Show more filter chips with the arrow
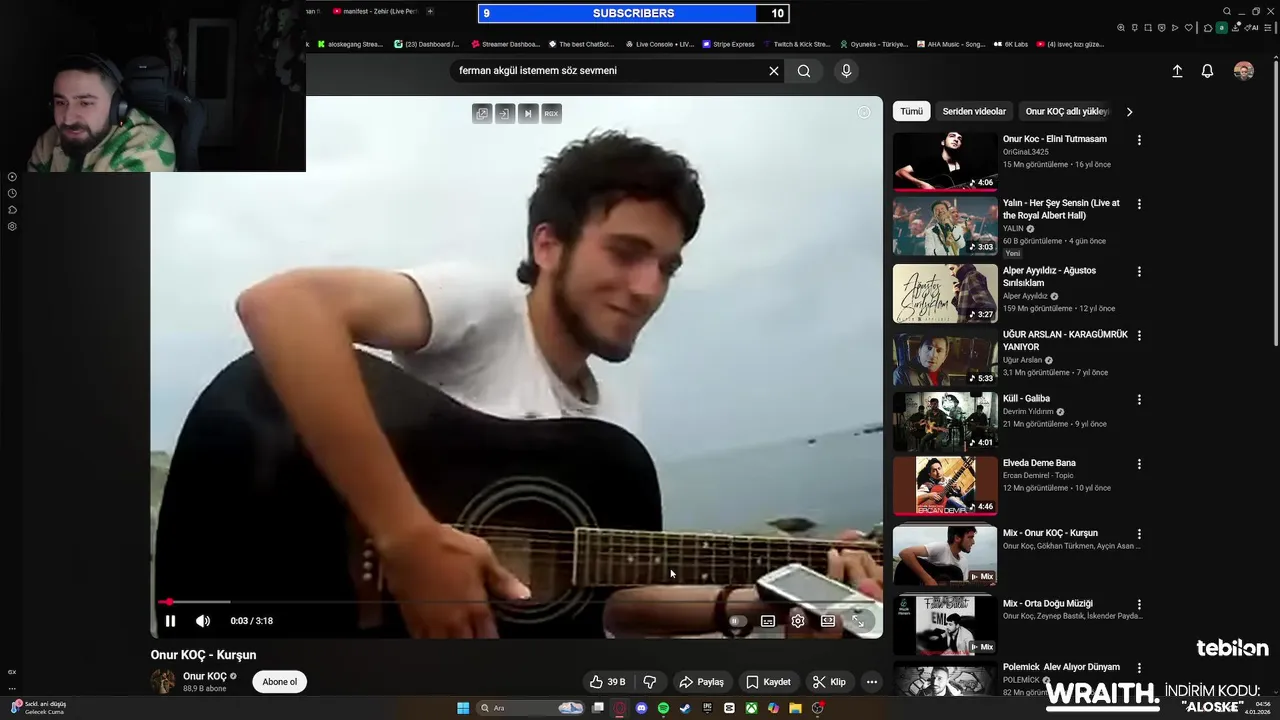1280x720 pixels. point(1129,112)
